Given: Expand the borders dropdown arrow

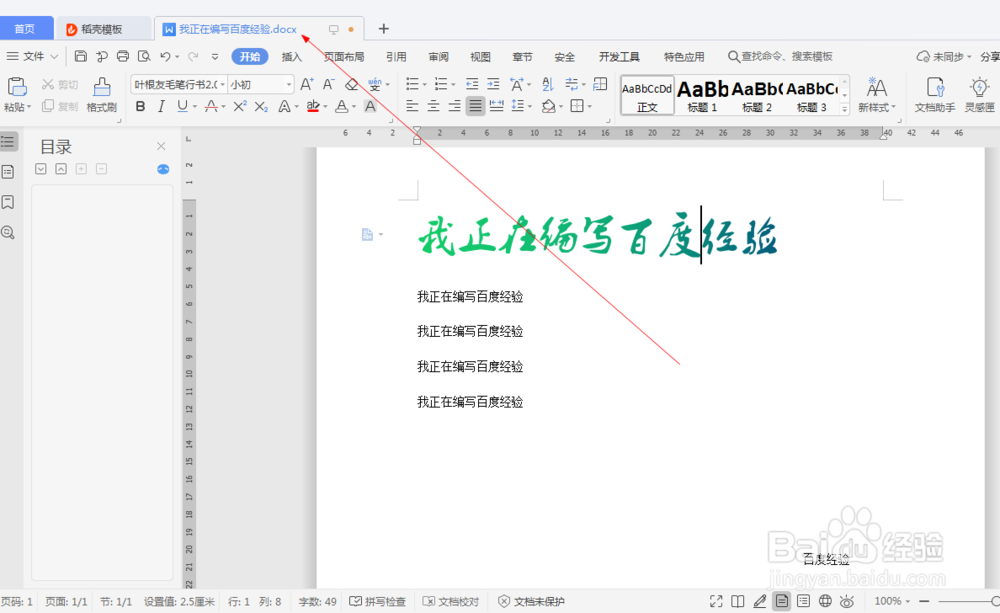Looking at the screenshot, I should pos(589,107).
